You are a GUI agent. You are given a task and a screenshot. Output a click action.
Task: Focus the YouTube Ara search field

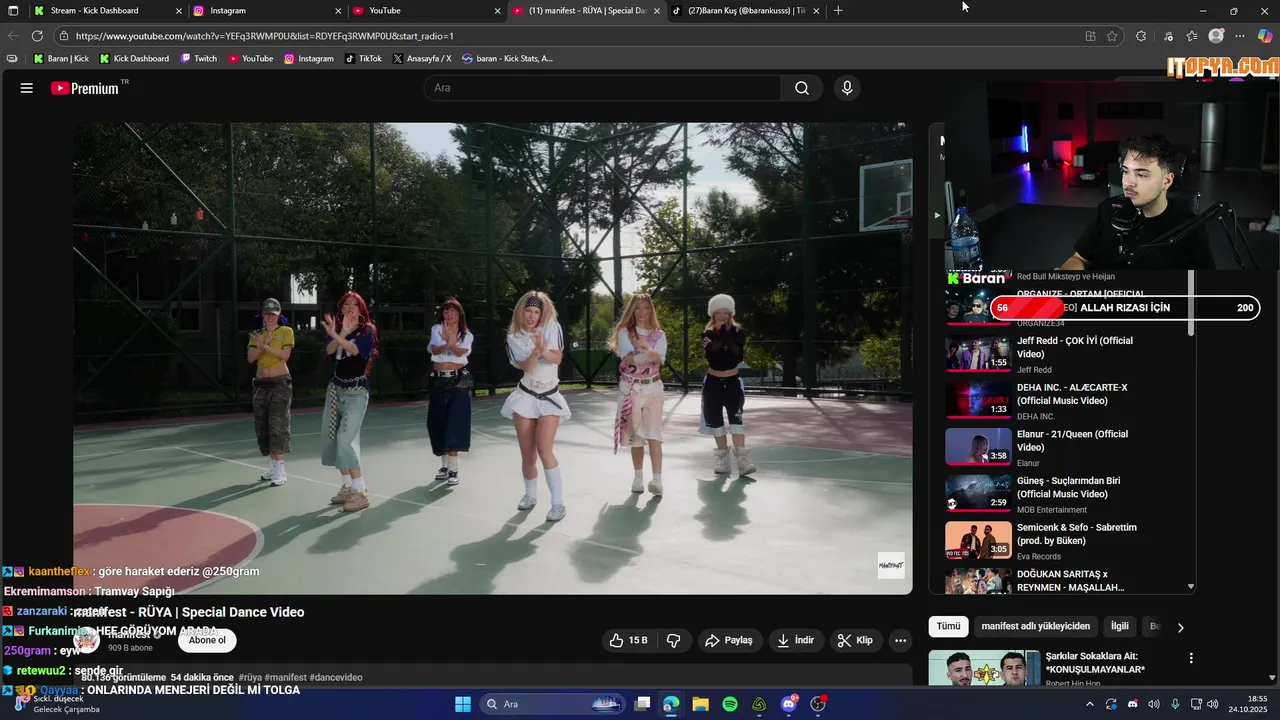pyautogui.click(x=603, y=88)
